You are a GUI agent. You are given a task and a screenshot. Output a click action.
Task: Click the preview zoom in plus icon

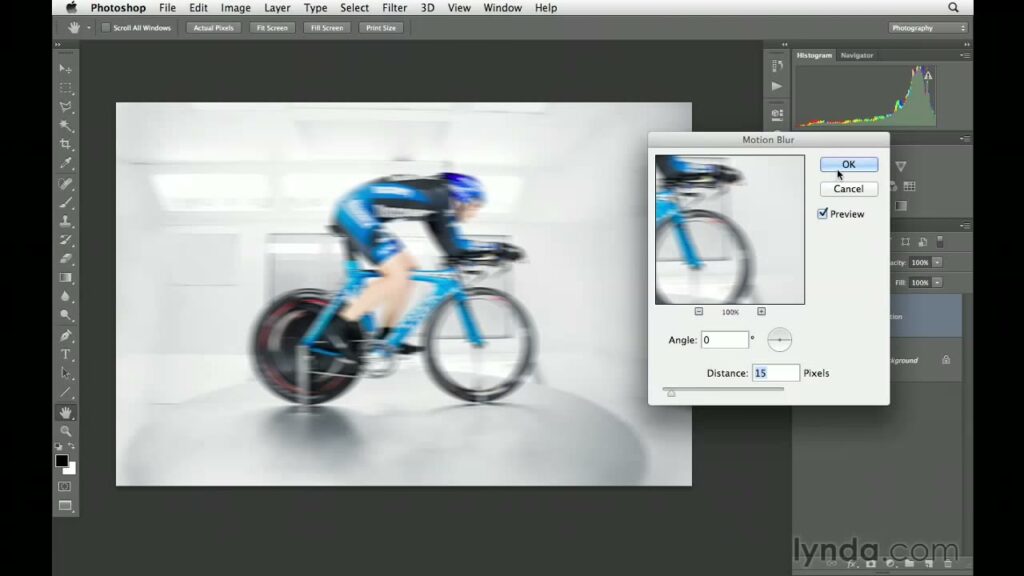tap(761, 312)
